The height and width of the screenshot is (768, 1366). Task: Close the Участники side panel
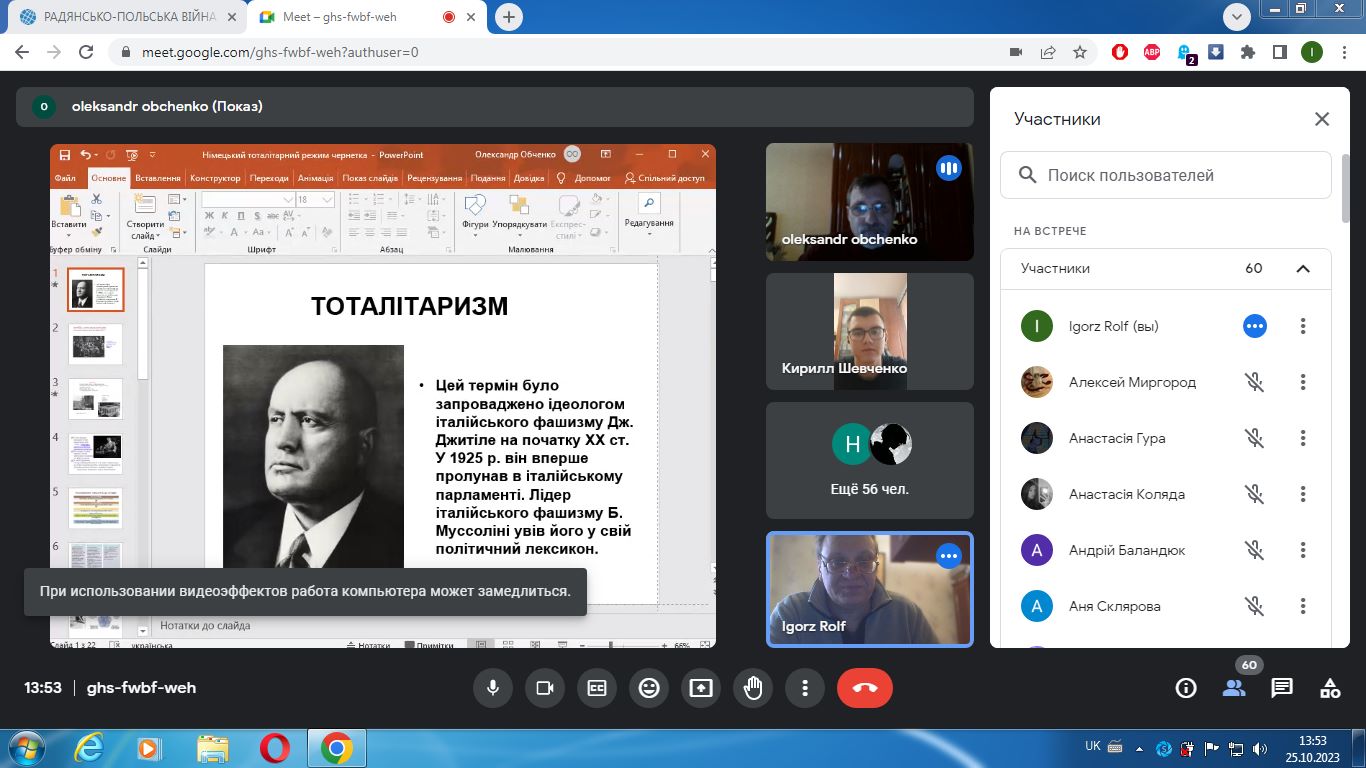pos(1322,119)
